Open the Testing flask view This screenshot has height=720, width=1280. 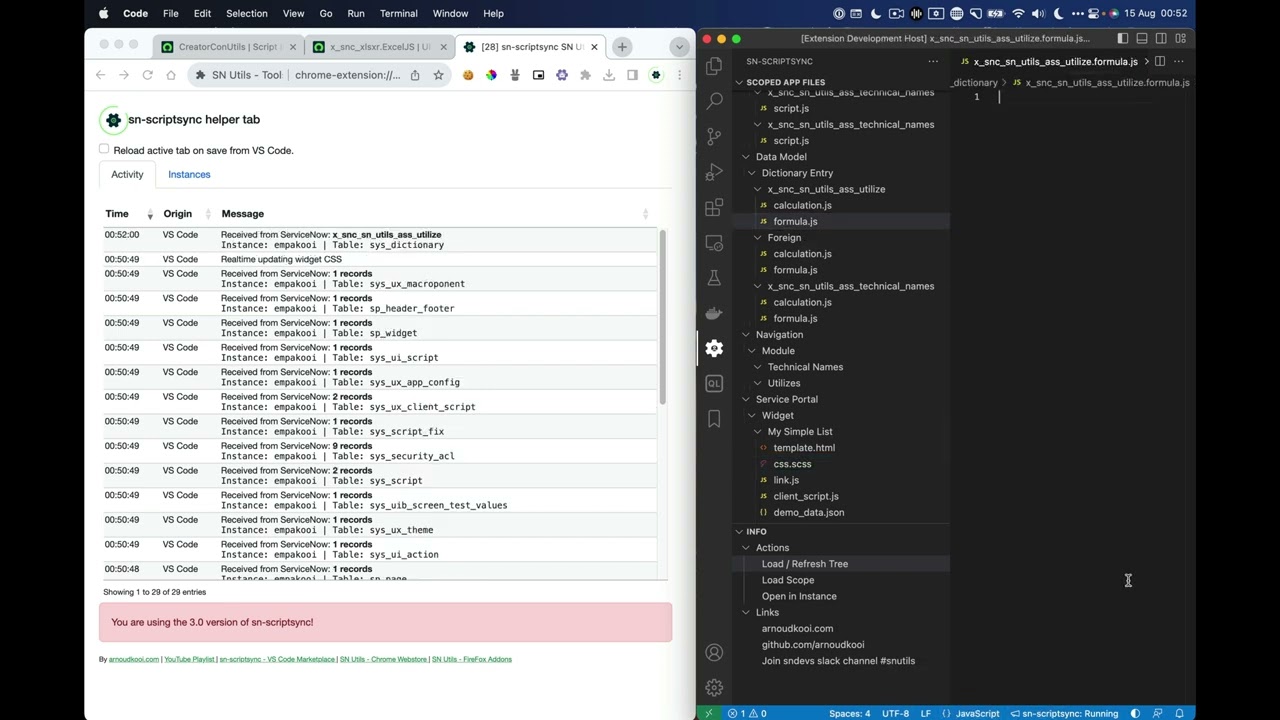click(x=714, y=278)
